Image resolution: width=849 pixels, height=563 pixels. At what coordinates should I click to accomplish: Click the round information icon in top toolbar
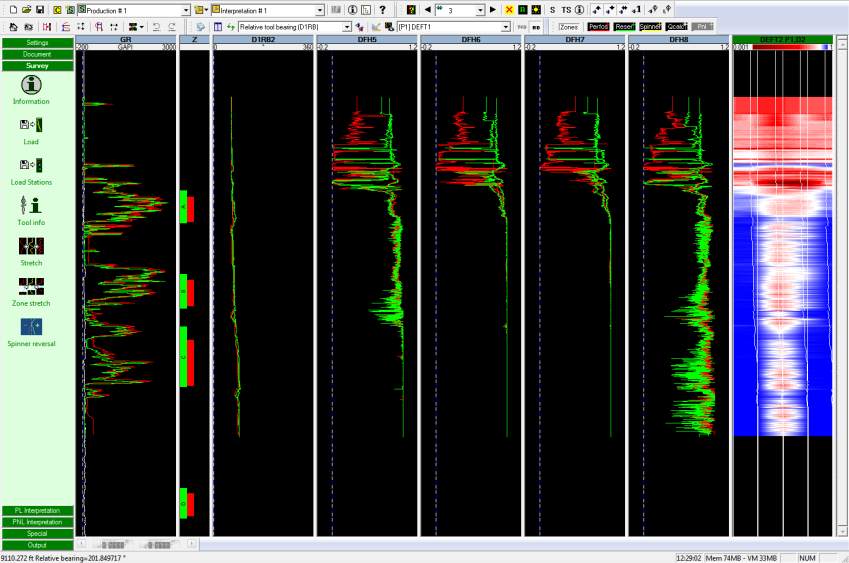coord(352,10)
